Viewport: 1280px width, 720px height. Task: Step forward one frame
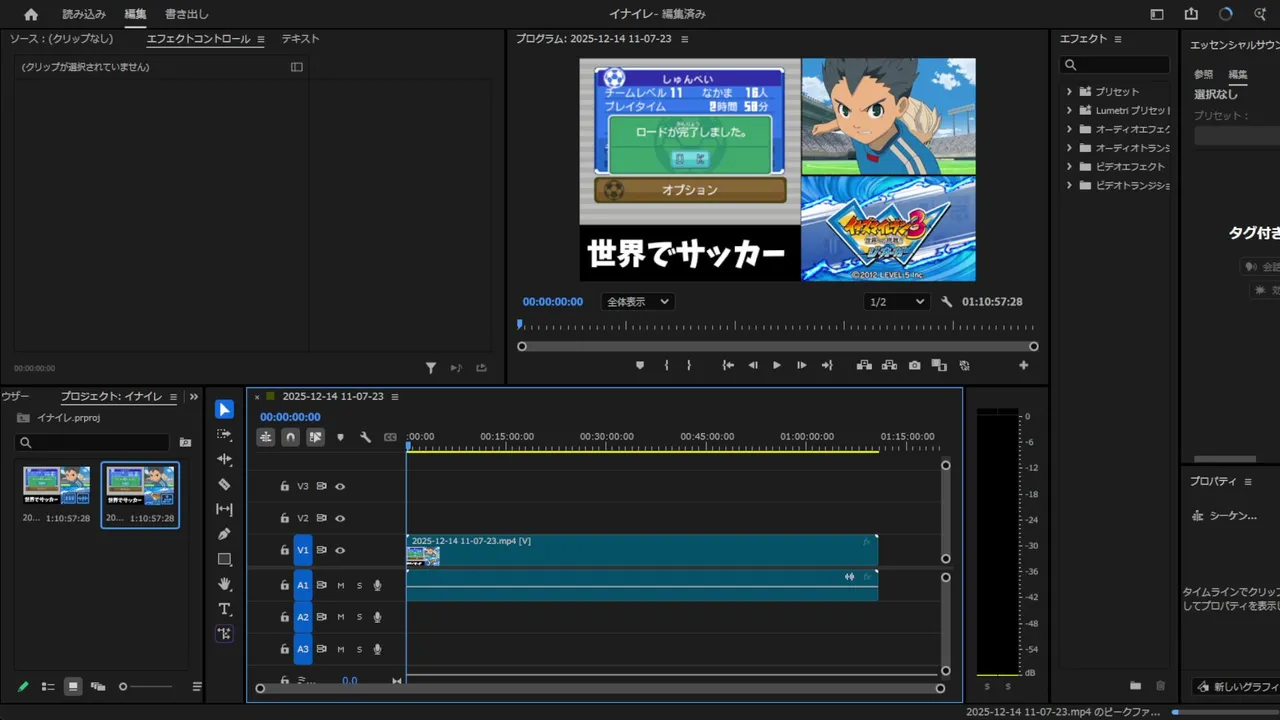[801, 366]
